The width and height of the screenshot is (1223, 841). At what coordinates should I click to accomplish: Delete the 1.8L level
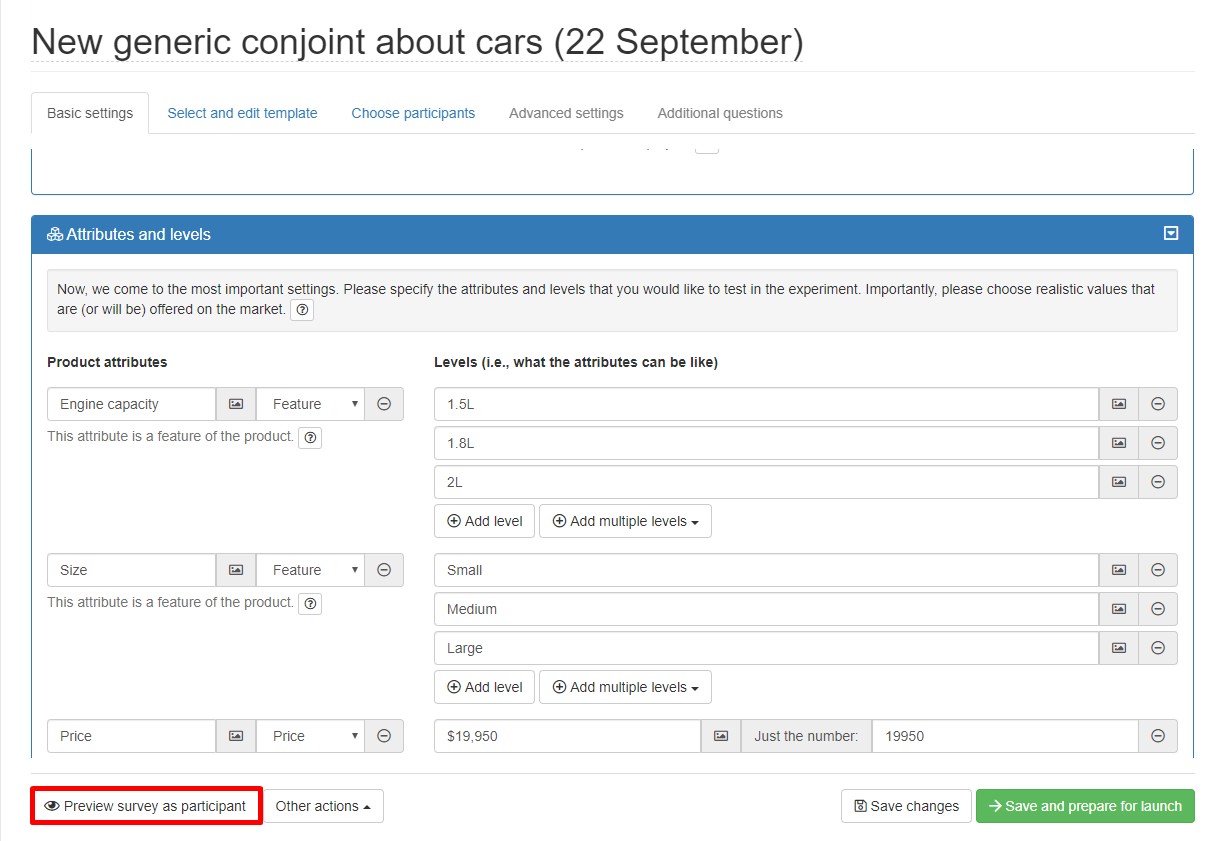click(1158, 443)
